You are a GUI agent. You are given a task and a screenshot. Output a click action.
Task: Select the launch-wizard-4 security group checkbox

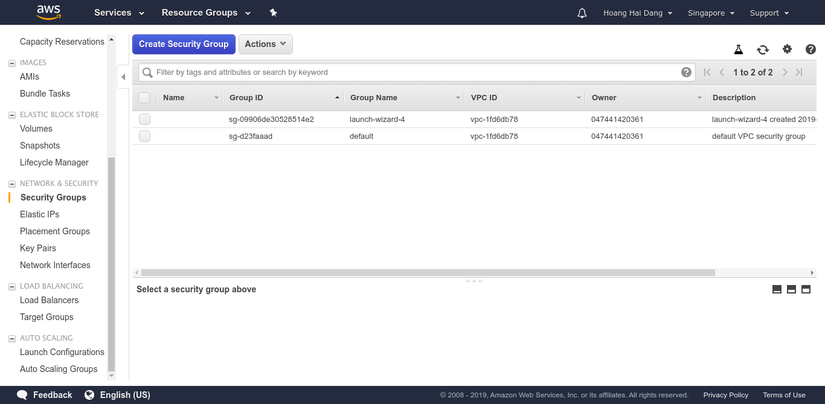145,119
